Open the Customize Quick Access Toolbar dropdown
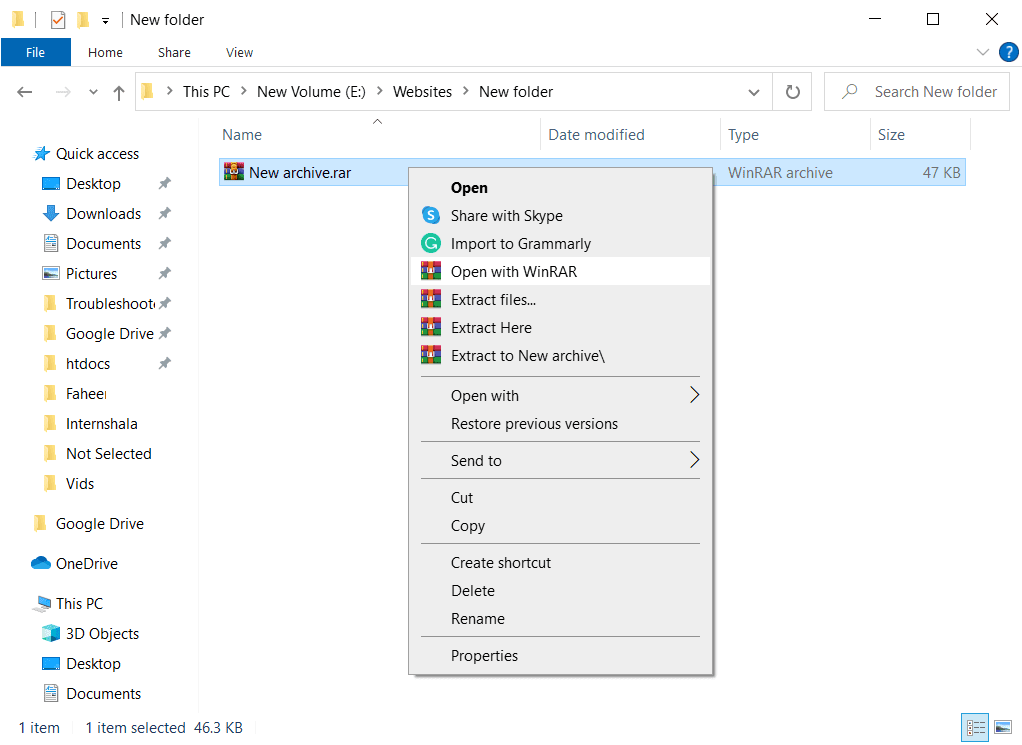Screen dimensions: 1022x745 click(x=105, y=21)
